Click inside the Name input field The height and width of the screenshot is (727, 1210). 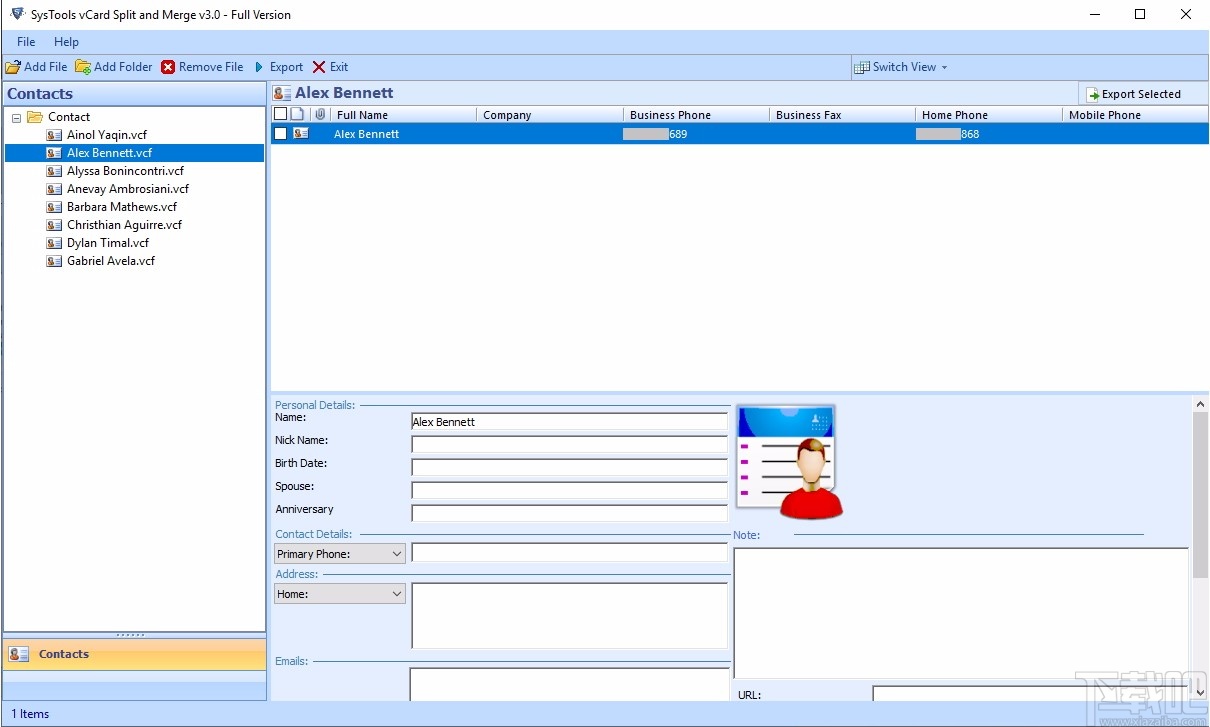tap(569, 421)
